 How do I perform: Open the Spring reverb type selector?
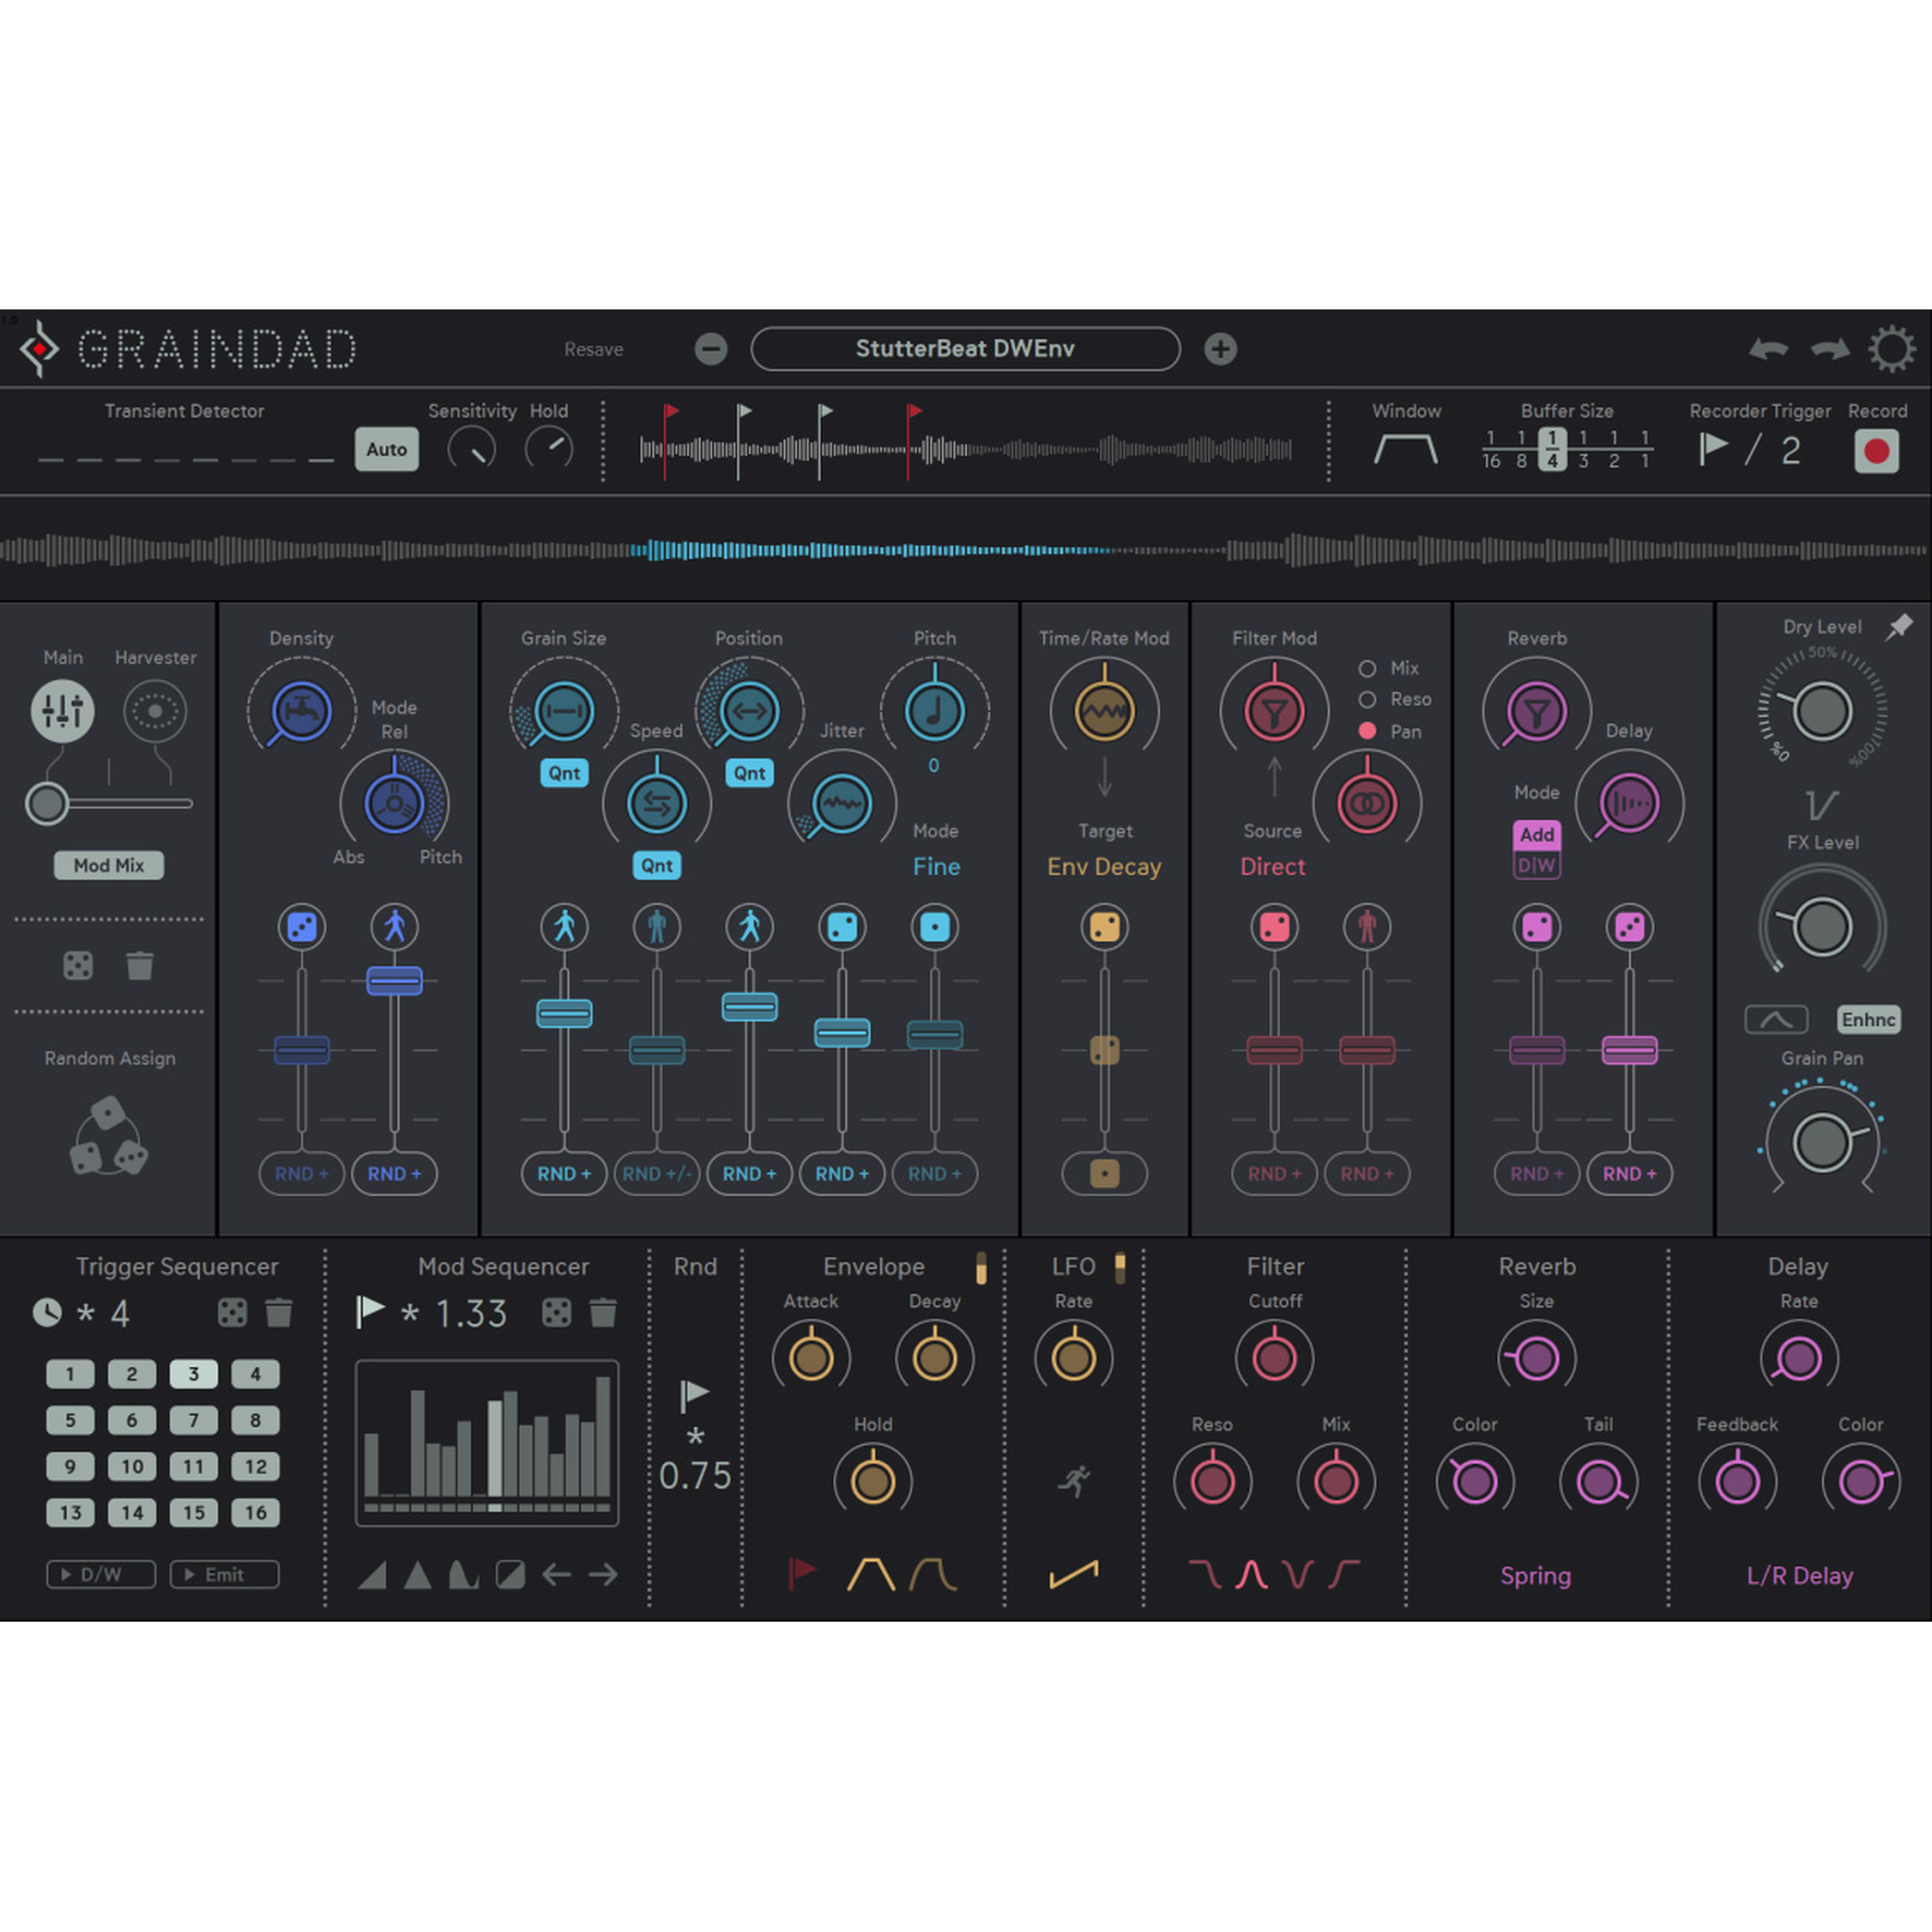pyautogui.click(x=1535, y=1576)
